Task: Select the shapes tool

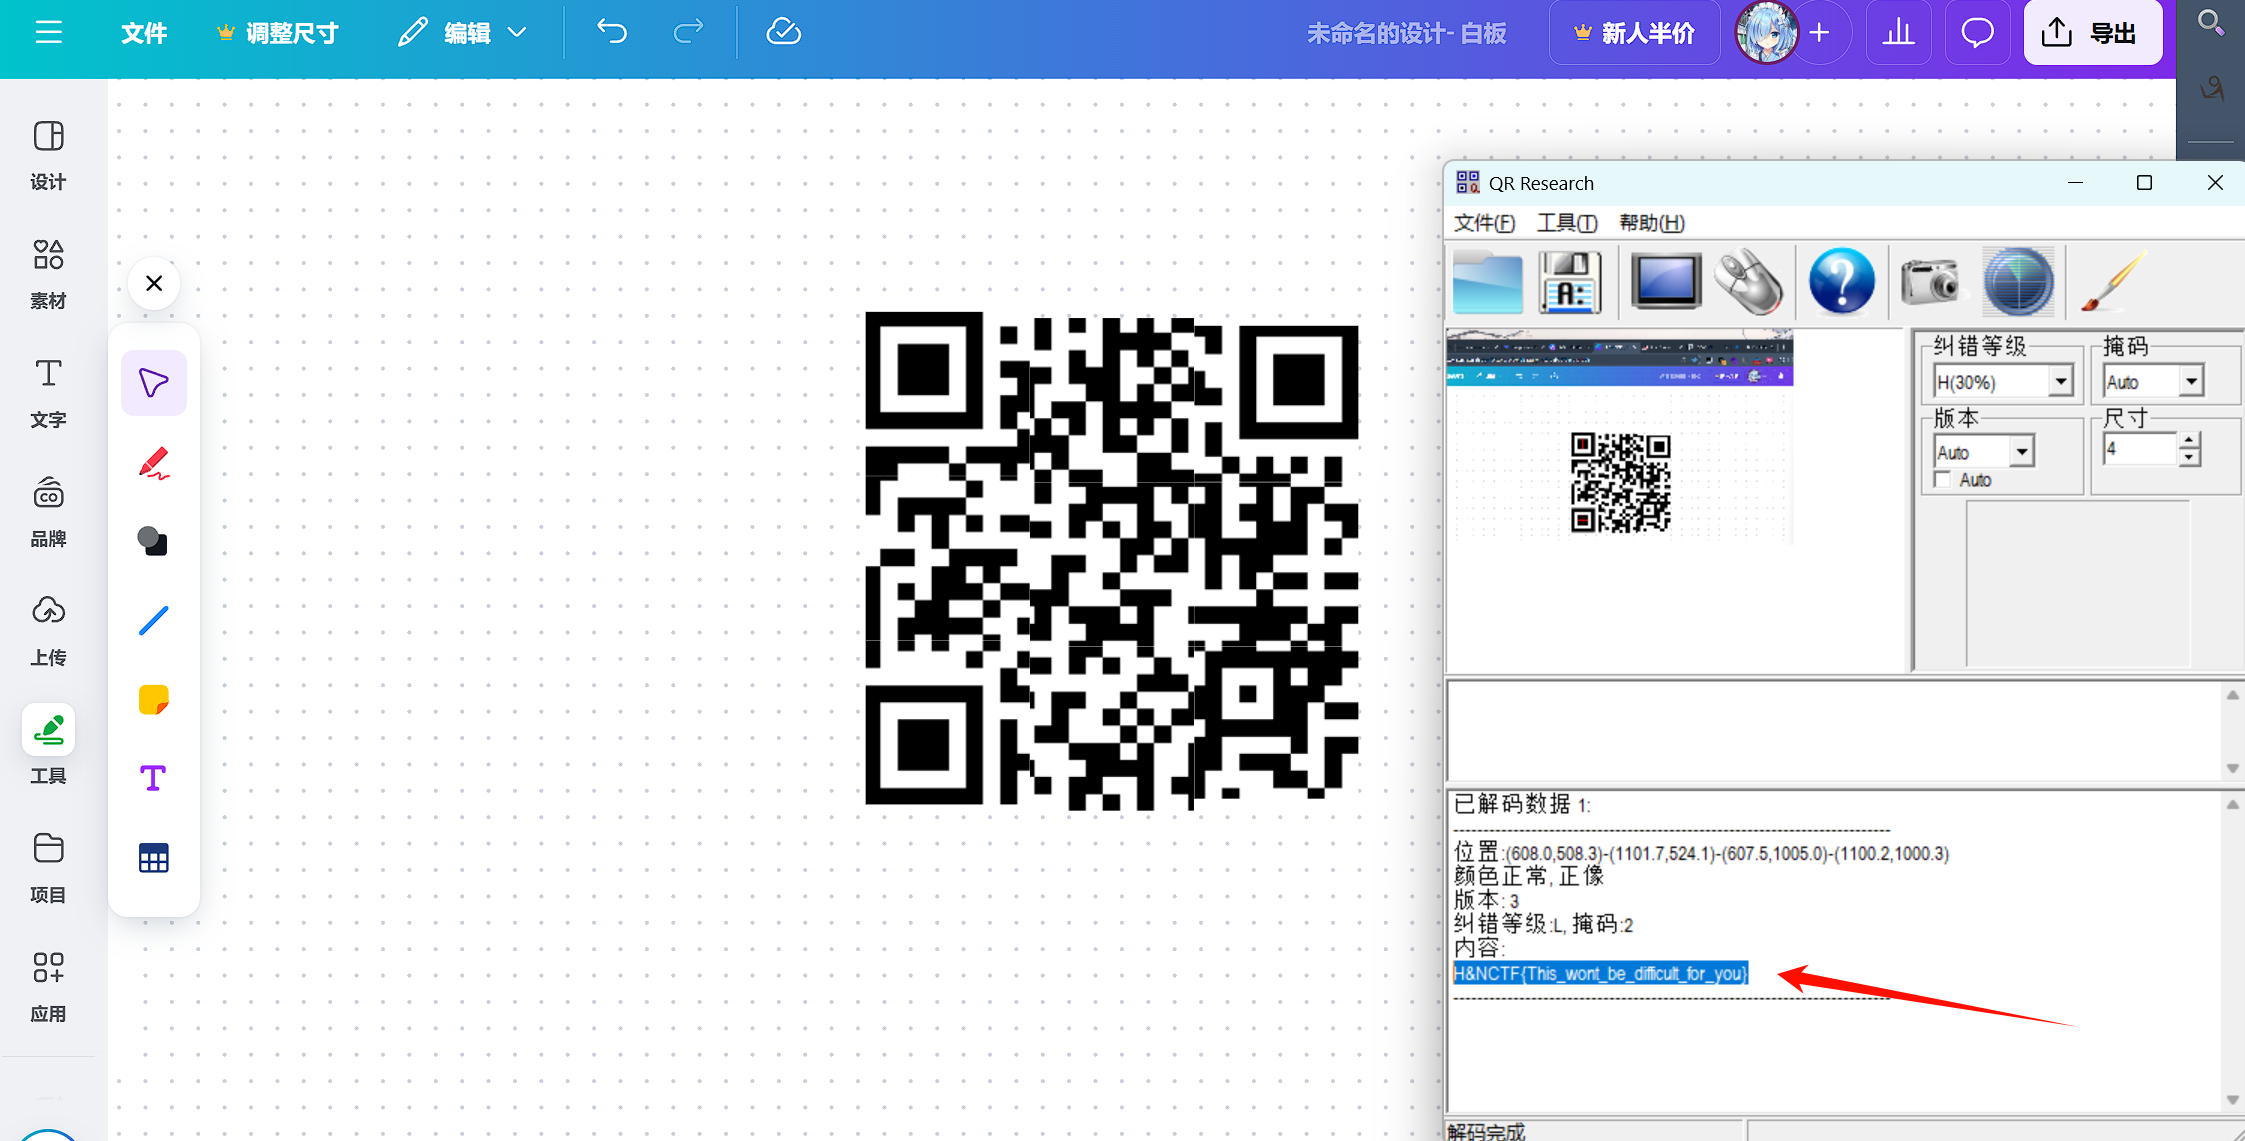Action: coord(154,541)
